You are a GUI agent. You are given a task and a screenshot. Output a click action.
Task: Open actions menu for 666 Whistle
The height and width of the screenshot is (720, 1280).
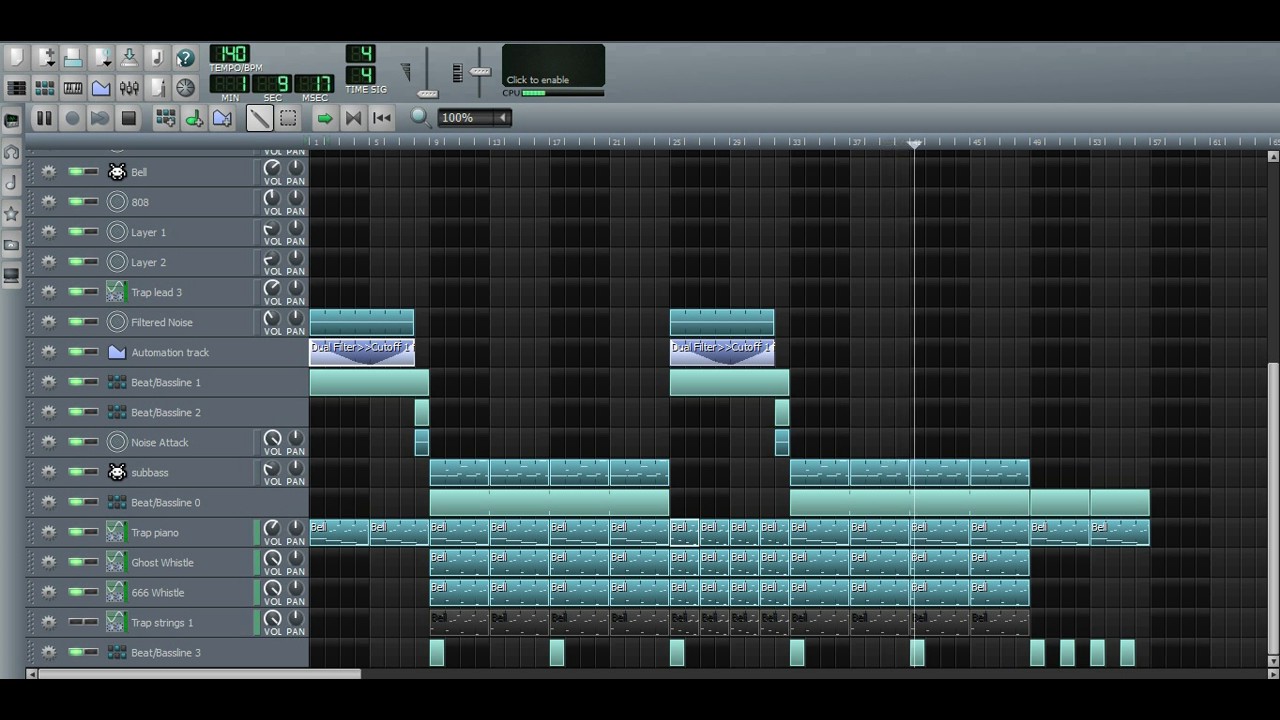coord(48,592)
